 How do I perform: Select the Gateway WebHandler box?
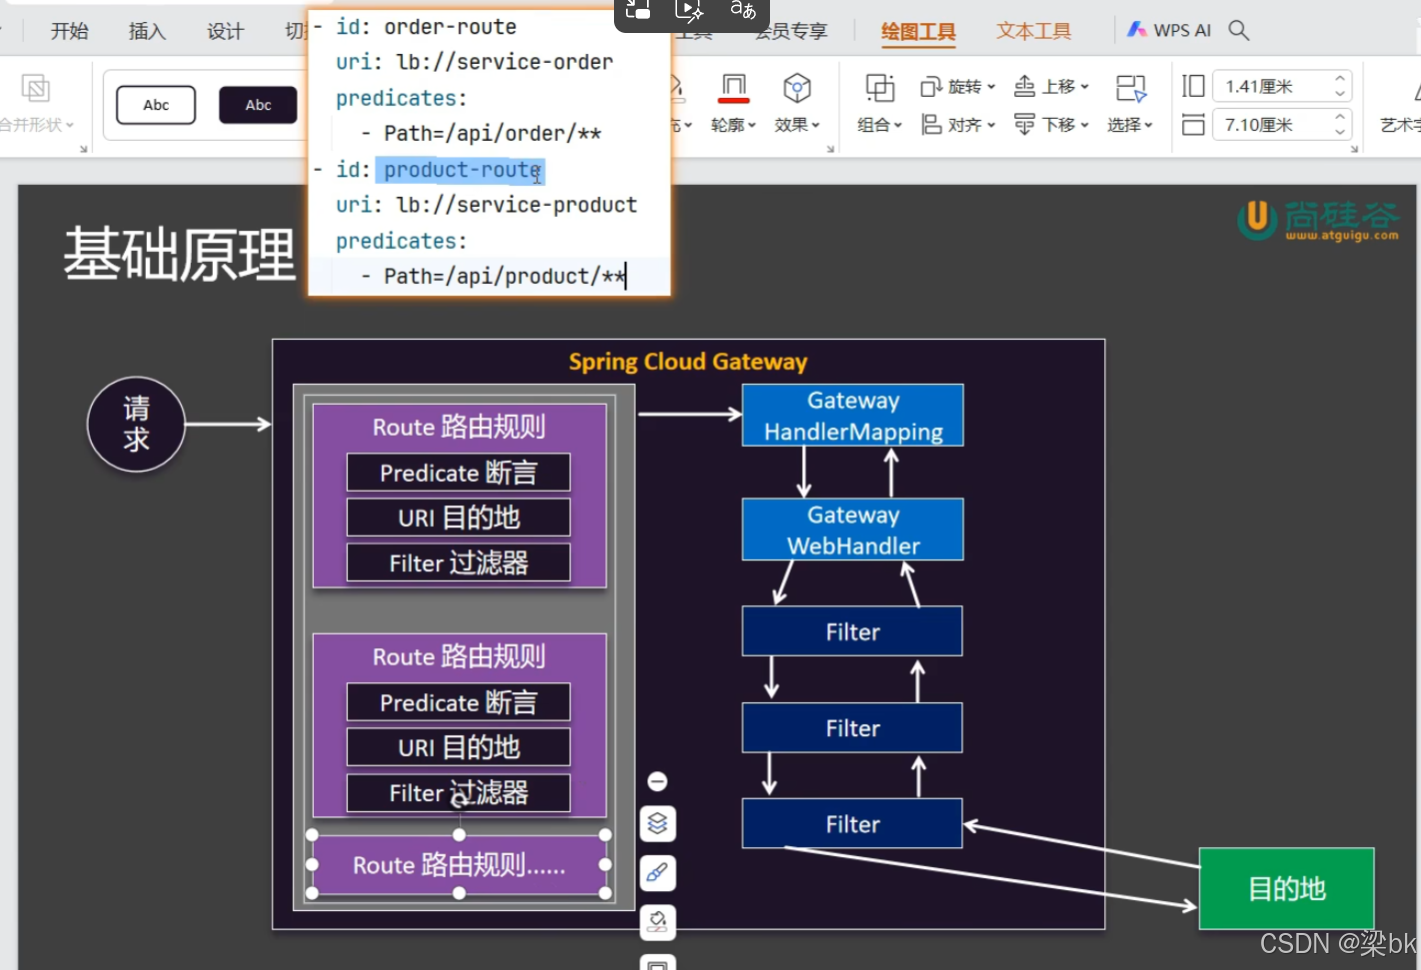pos(853,530)
